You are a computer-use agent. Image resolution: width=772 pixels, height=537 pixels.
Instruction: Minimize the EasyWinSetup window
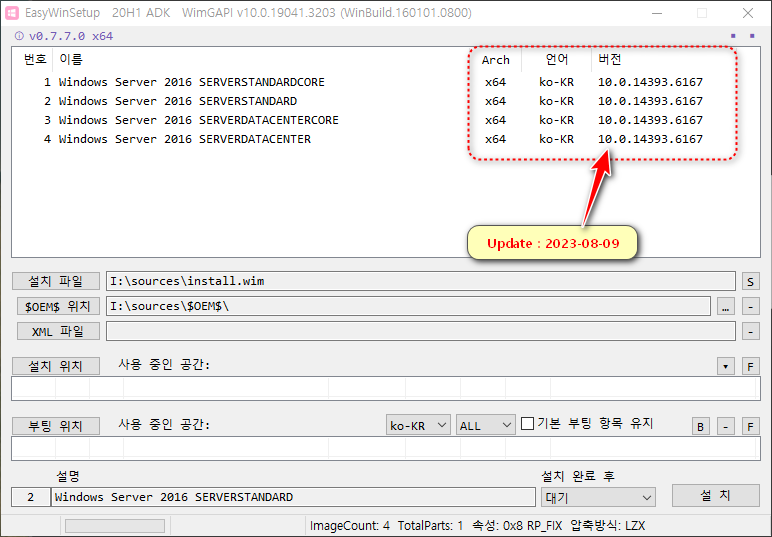[657, 13]
